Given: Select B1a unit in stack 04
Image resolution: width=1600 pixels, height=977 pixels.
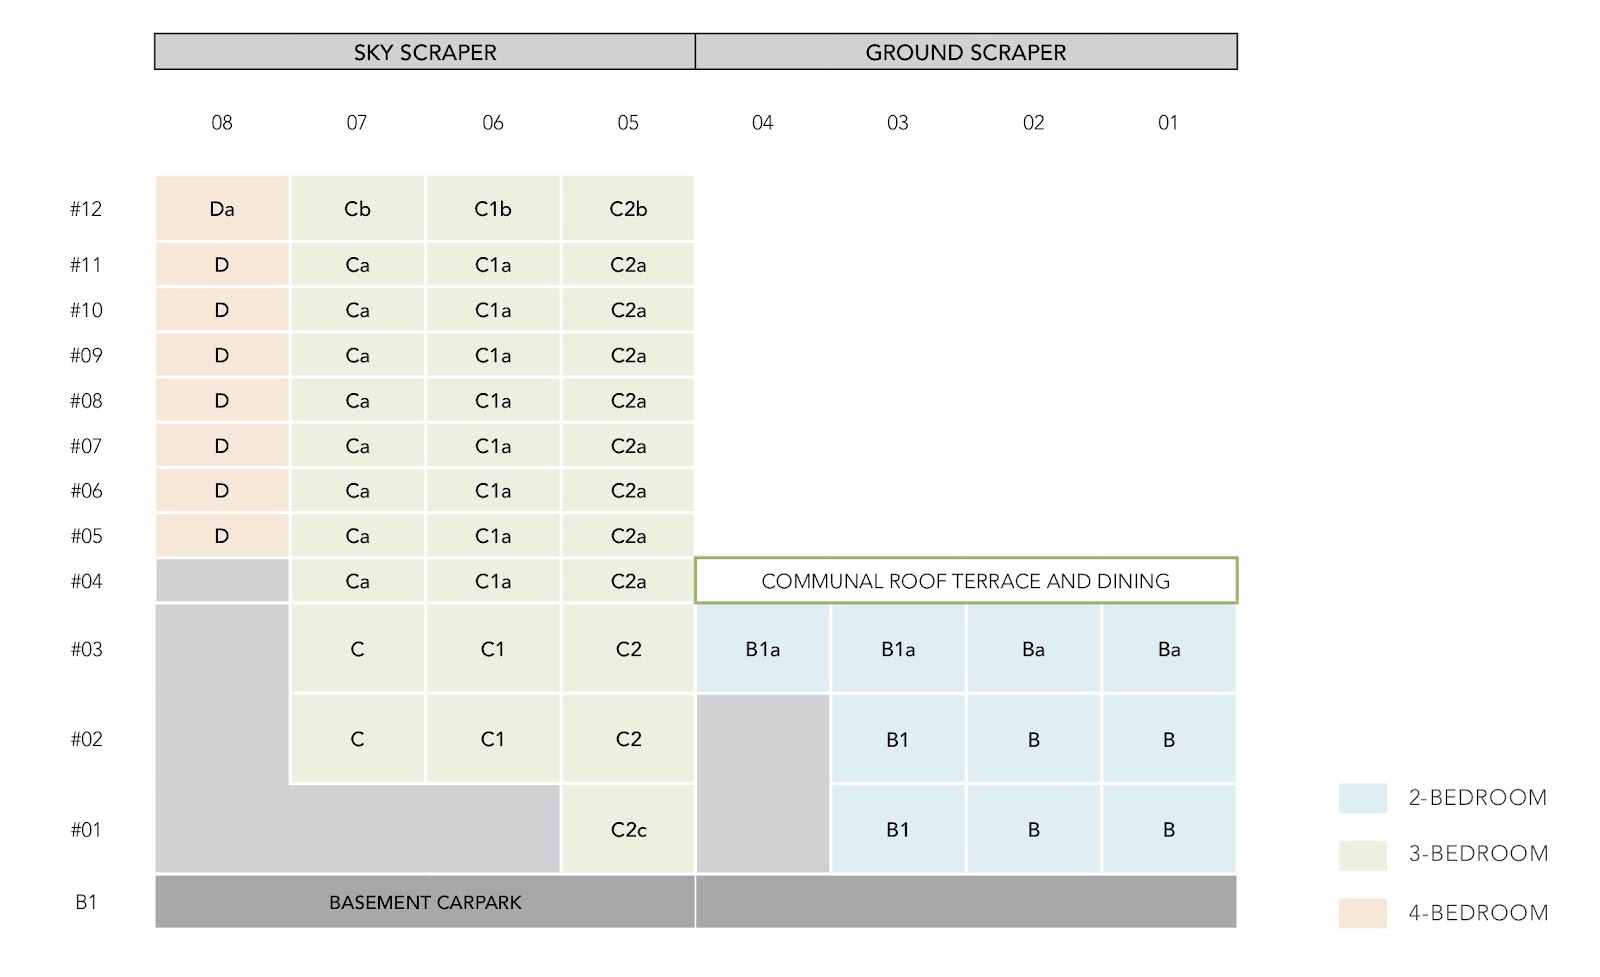Looking at the screenshot, I should [x=763, y=648].
